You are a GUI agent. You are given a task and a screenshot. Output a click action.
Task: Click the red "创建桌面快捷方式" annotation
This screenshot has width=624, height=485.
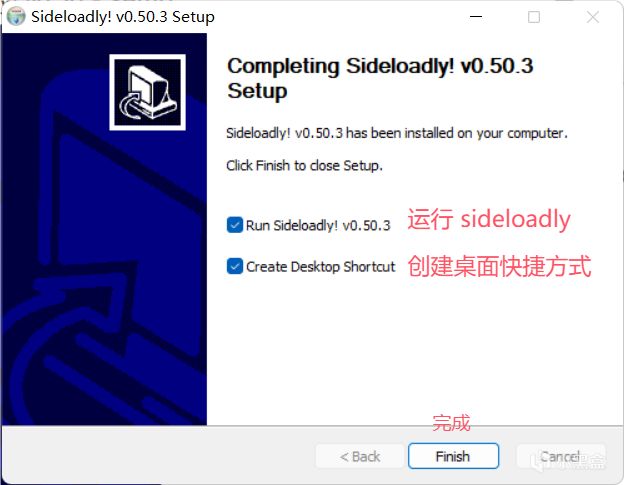click(499, 266)
